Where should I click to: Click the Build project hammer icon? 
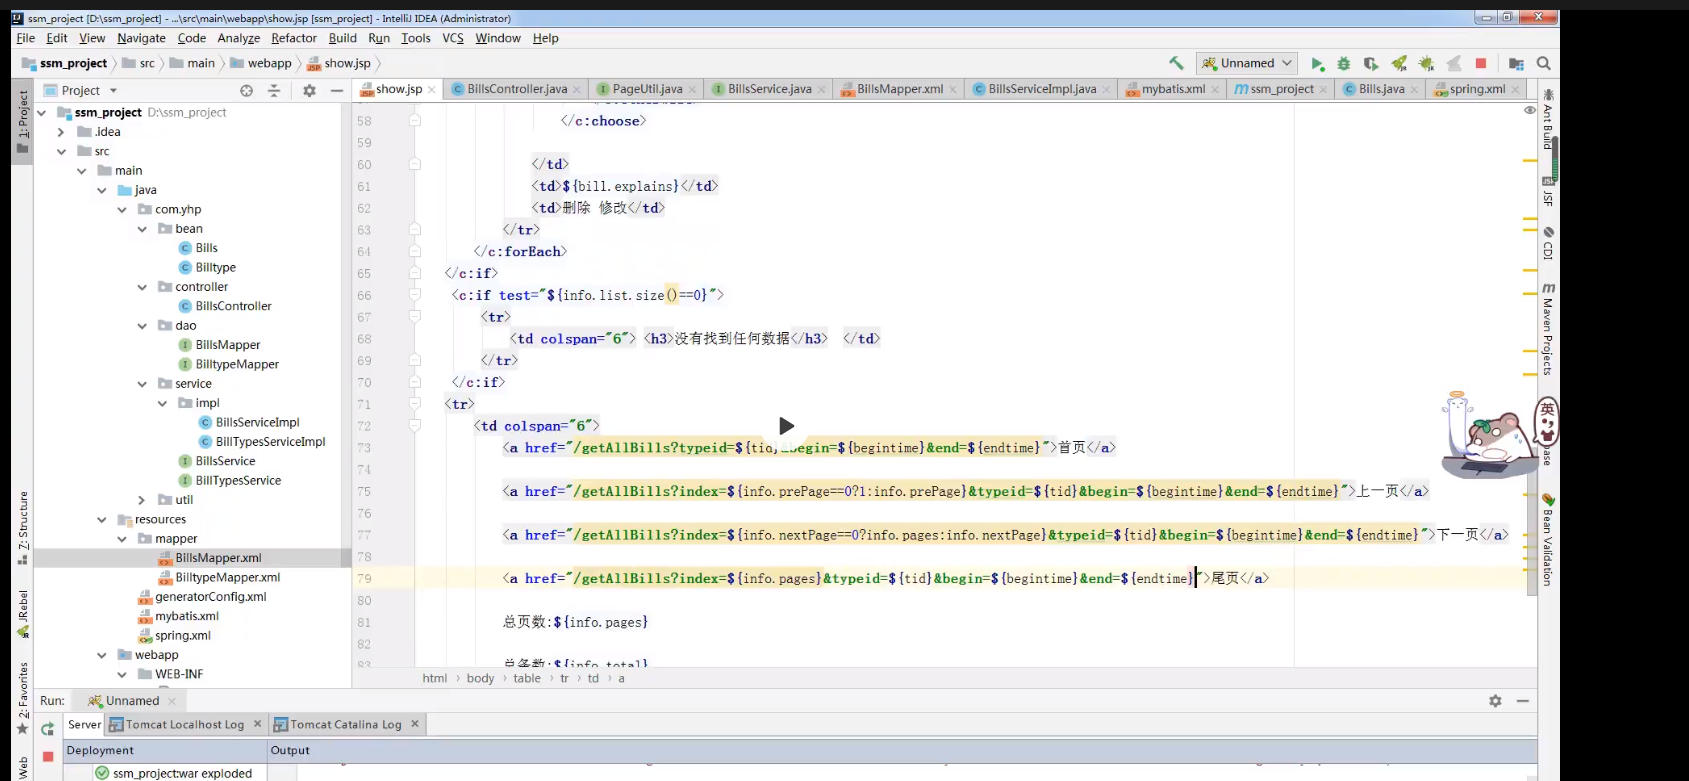pyautogui.click(x=1176, y=63)
